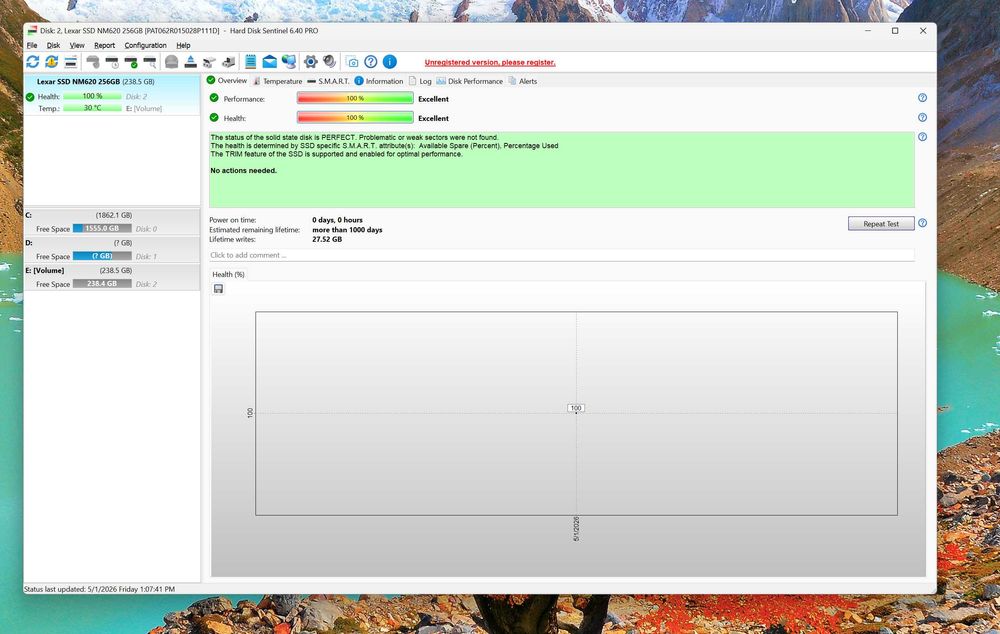1000x634 pixels.
Task: Click the disk with clock toolbar icon
Action: pyautogui.click(x=112, y=62)
